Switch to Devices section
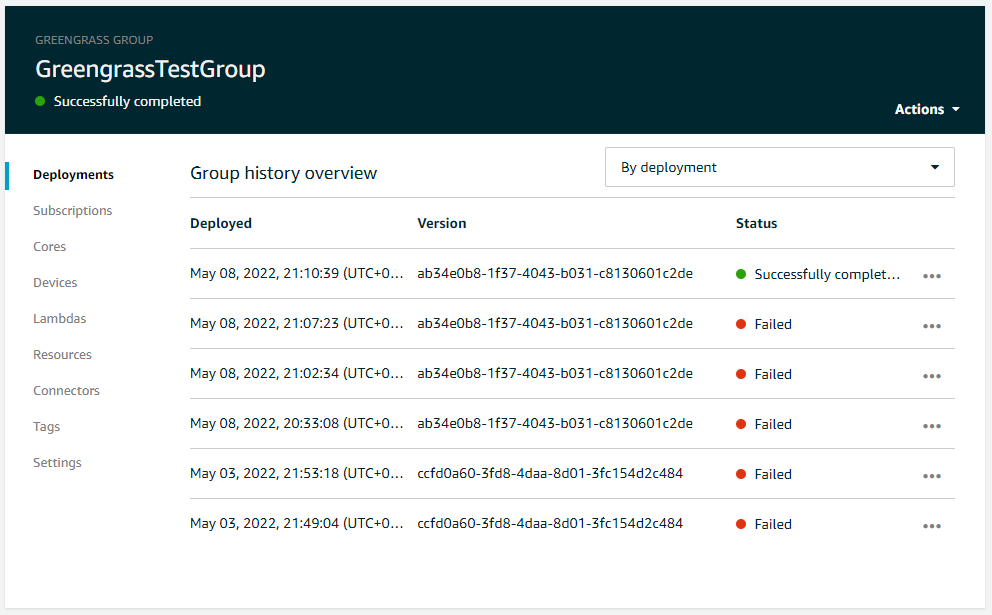The image size is (992, 615). pyautogui.click(x=55, y=283)
